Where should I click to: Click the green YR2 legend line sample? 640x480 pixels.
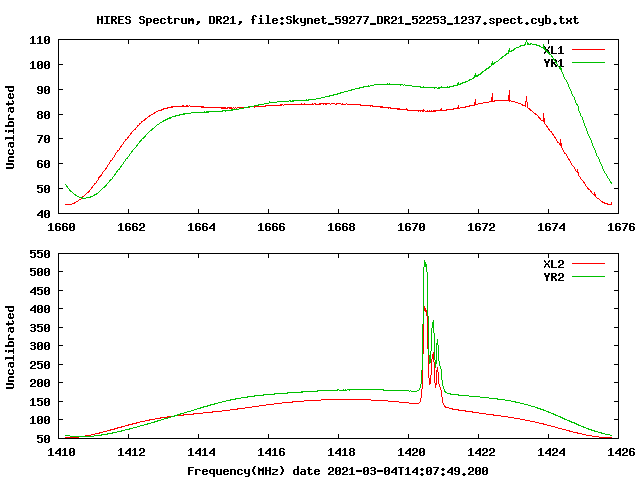click(588, 277)
